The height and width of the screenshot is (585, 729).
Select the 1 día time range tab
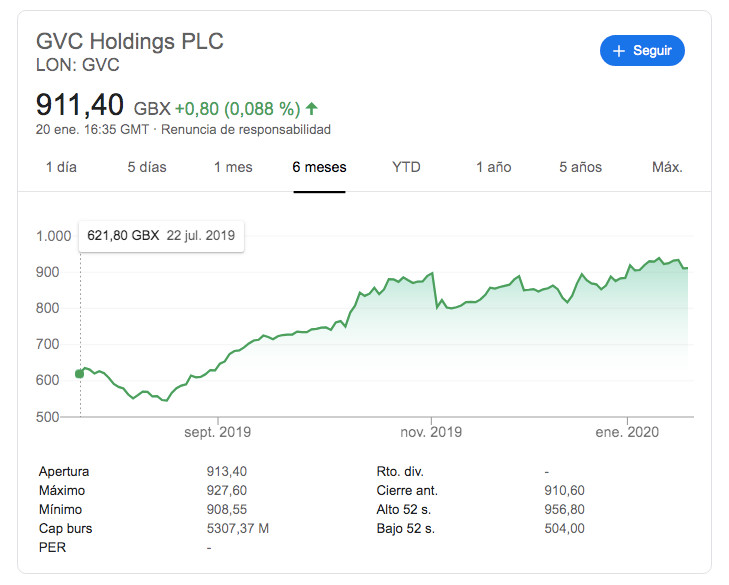61,167
